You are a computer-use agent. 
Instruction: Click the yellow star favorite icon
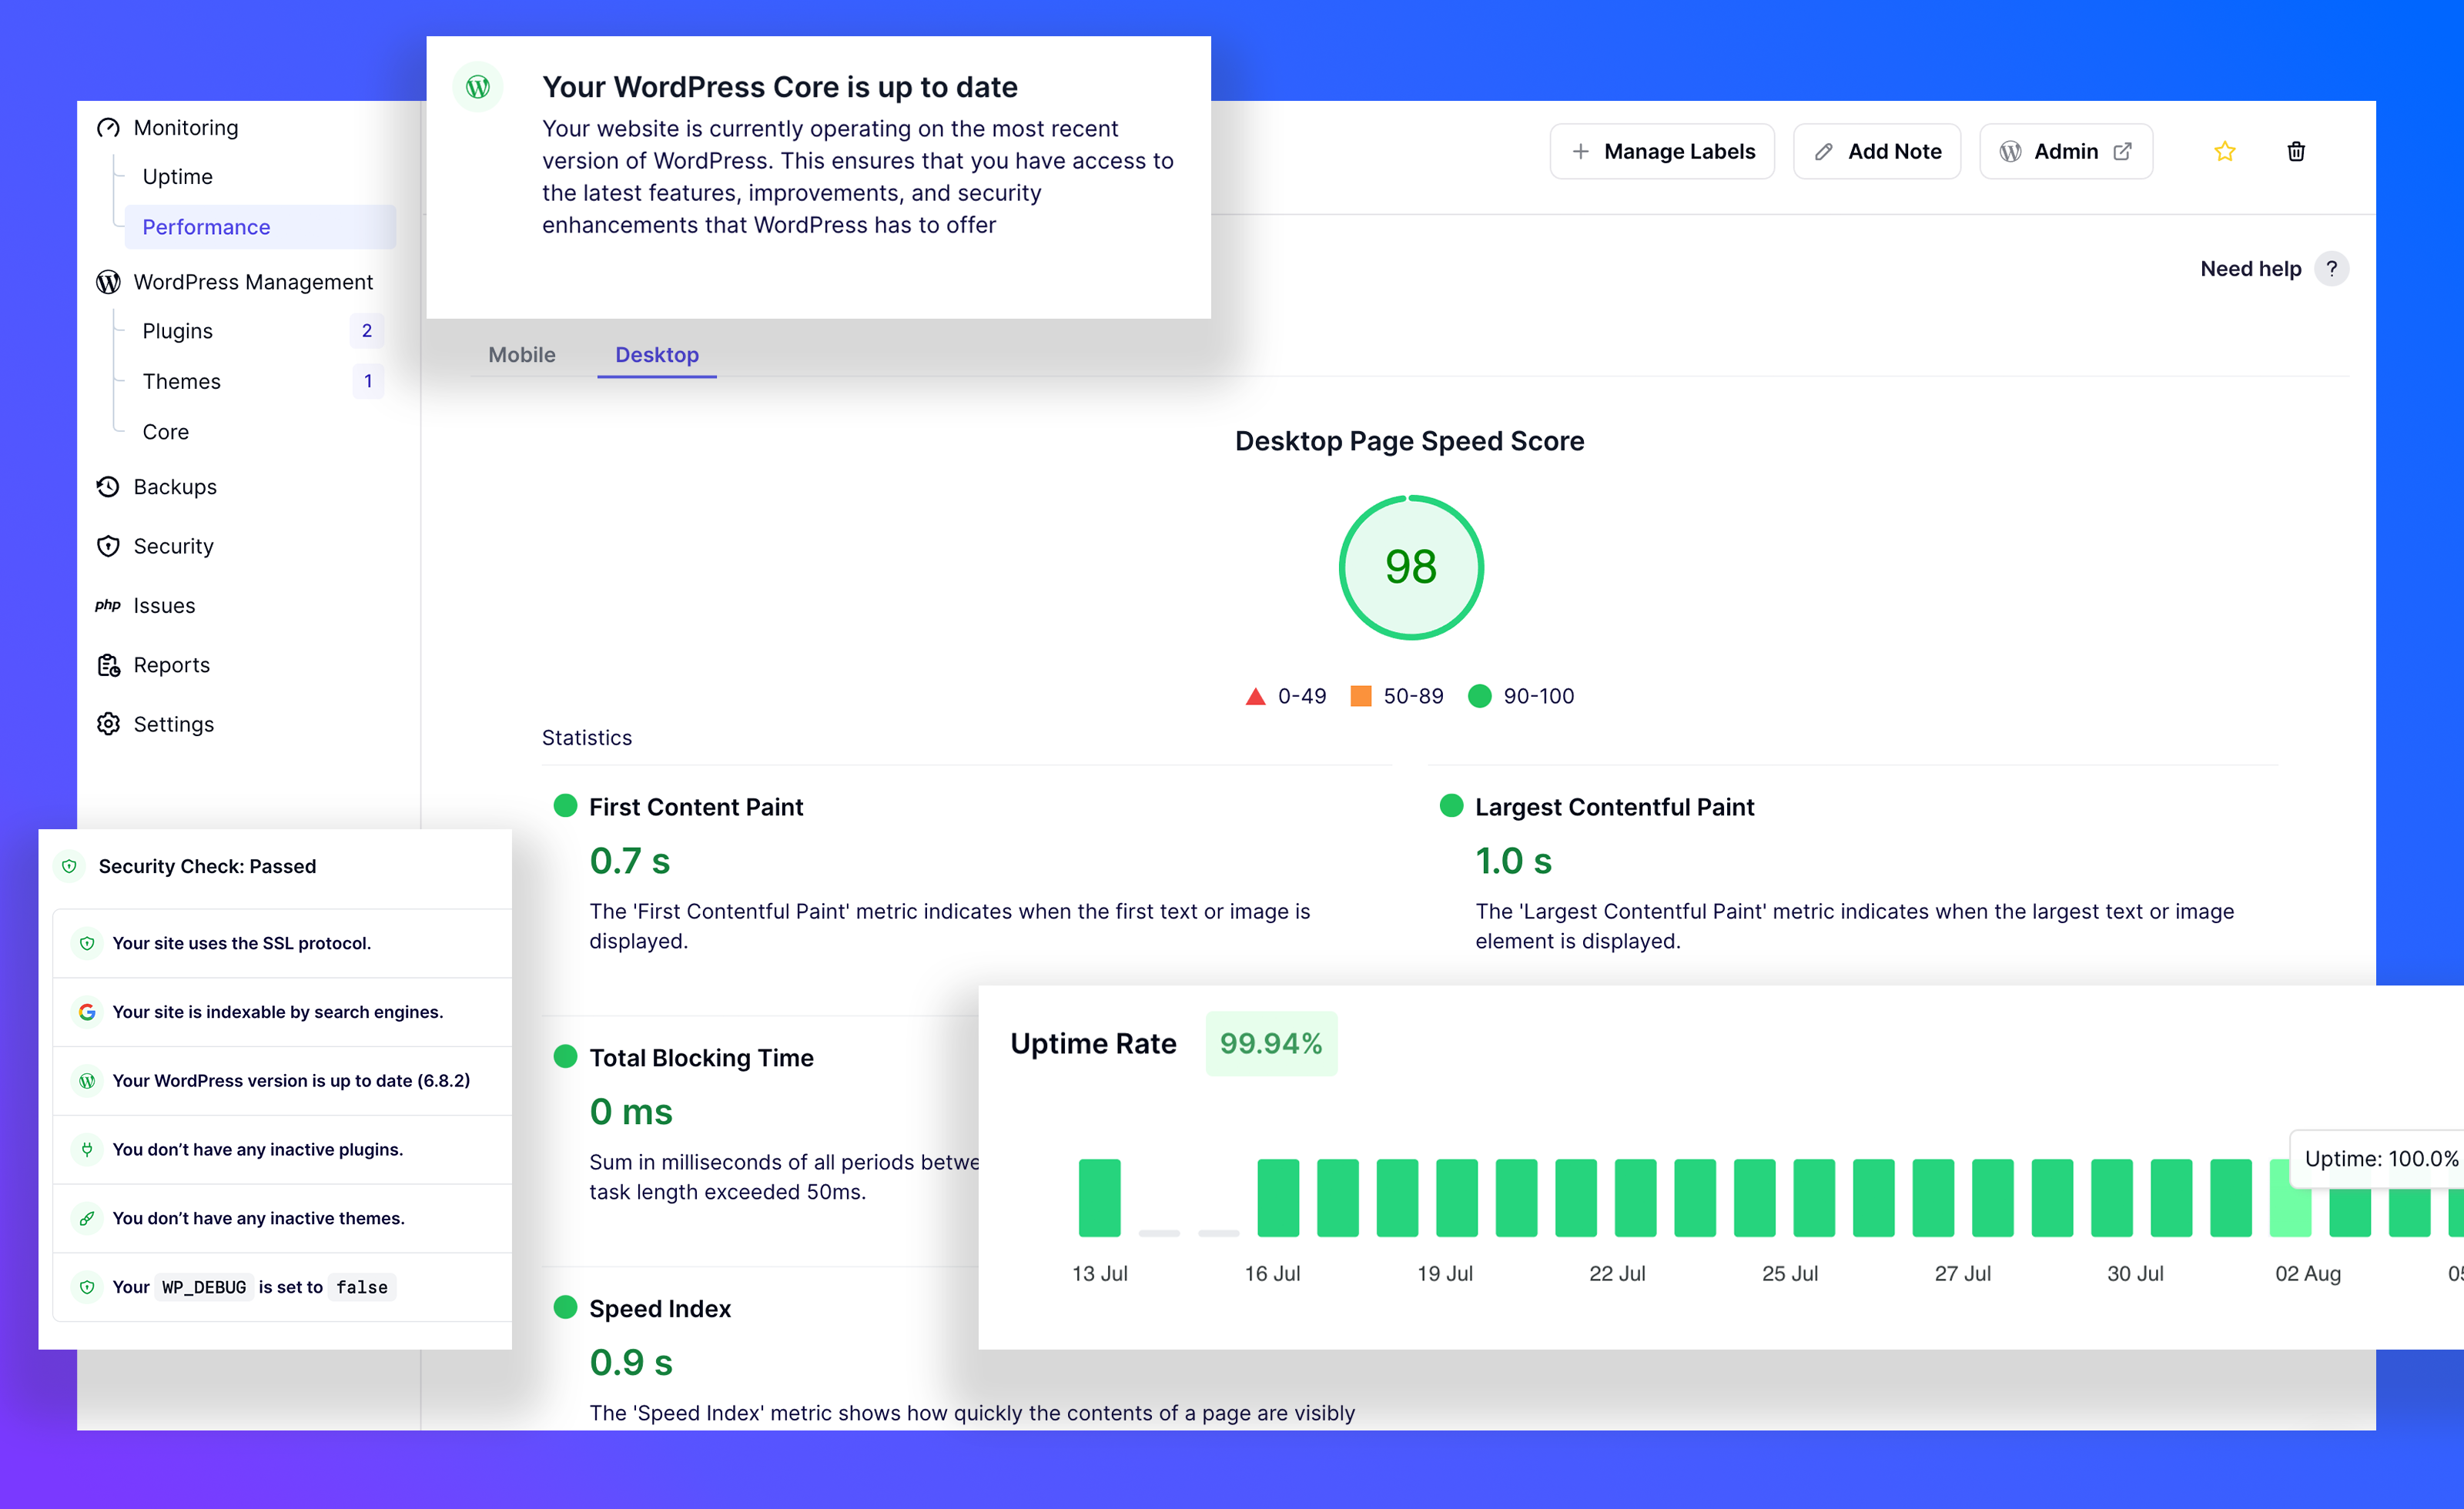tap(2224, 151)
